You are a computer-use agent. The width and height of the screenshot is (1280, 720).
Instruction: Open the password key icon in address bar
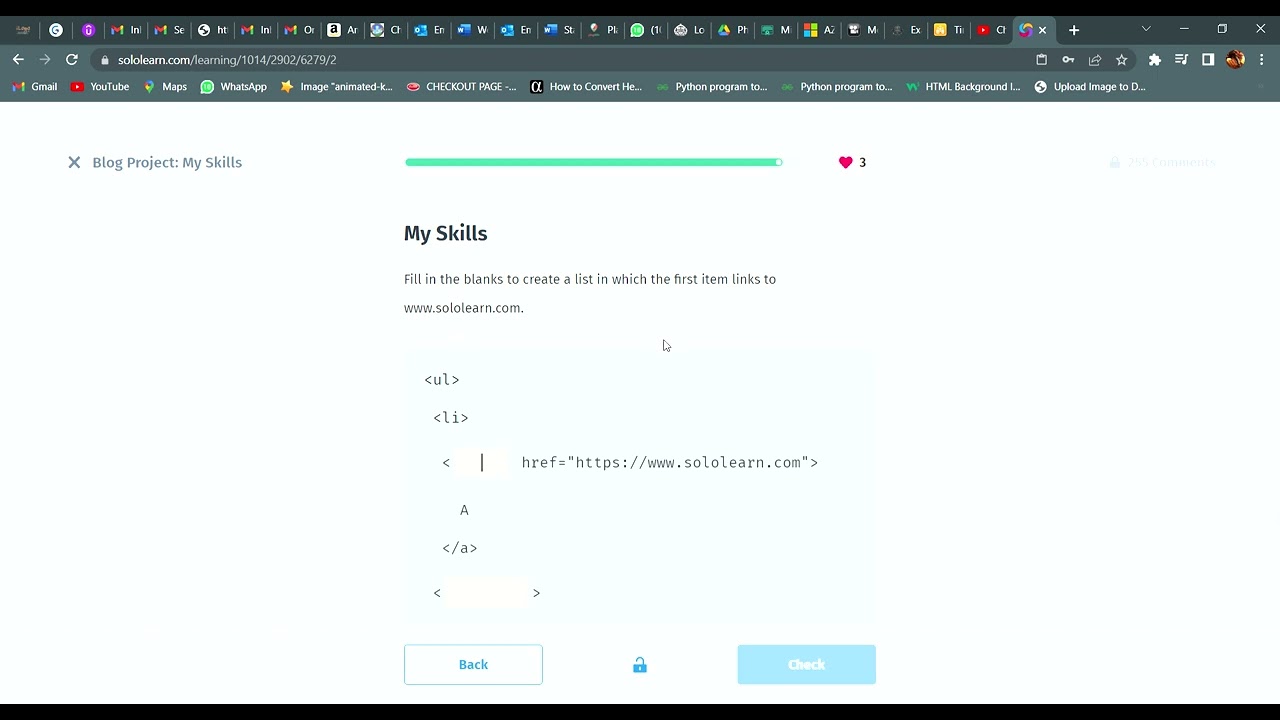[1068, 60]
